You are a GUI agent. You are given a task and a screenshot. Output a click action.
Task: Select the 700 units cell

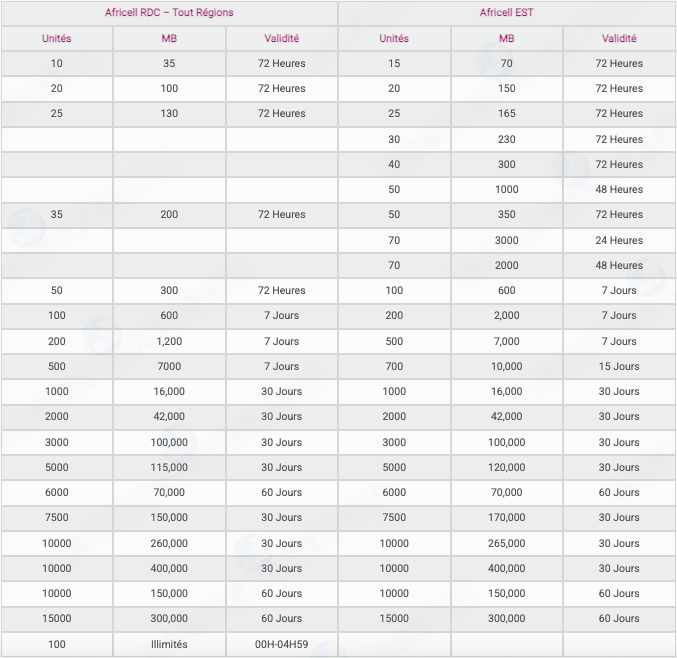tap(394, 366)
